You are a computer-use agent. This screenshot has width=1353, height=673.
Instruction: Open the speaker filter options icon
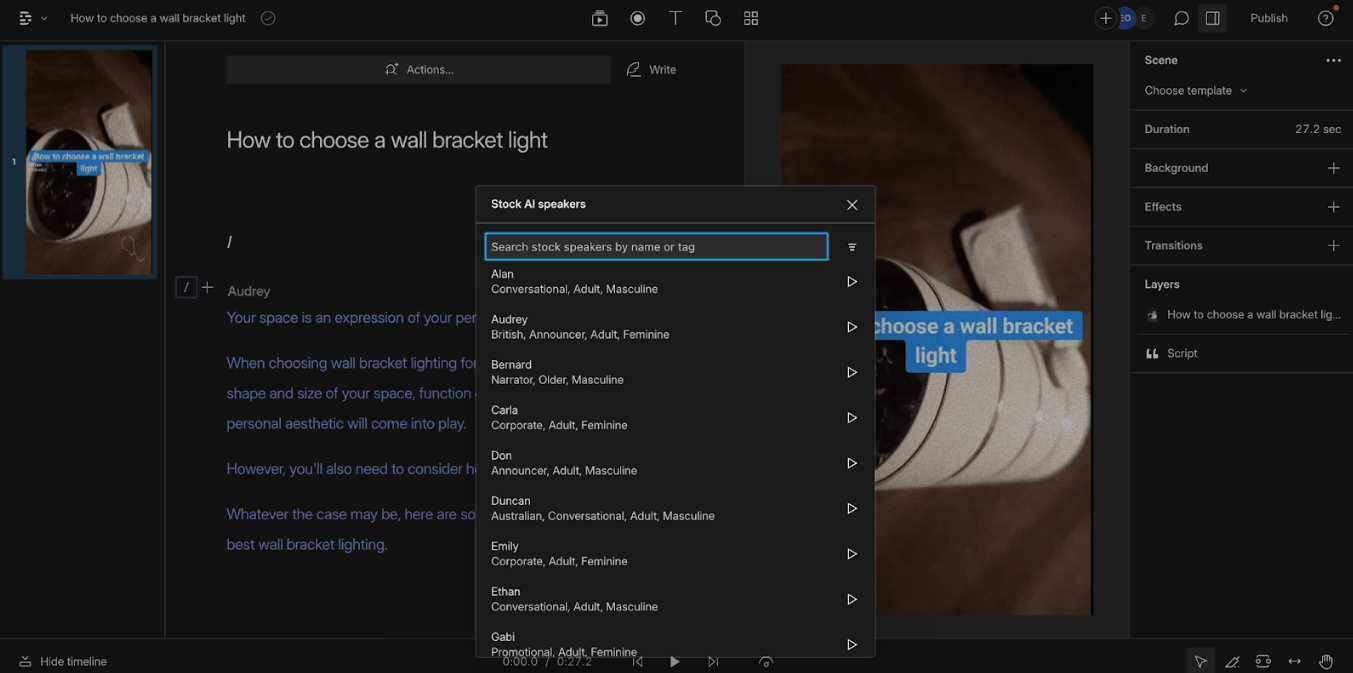852,247
